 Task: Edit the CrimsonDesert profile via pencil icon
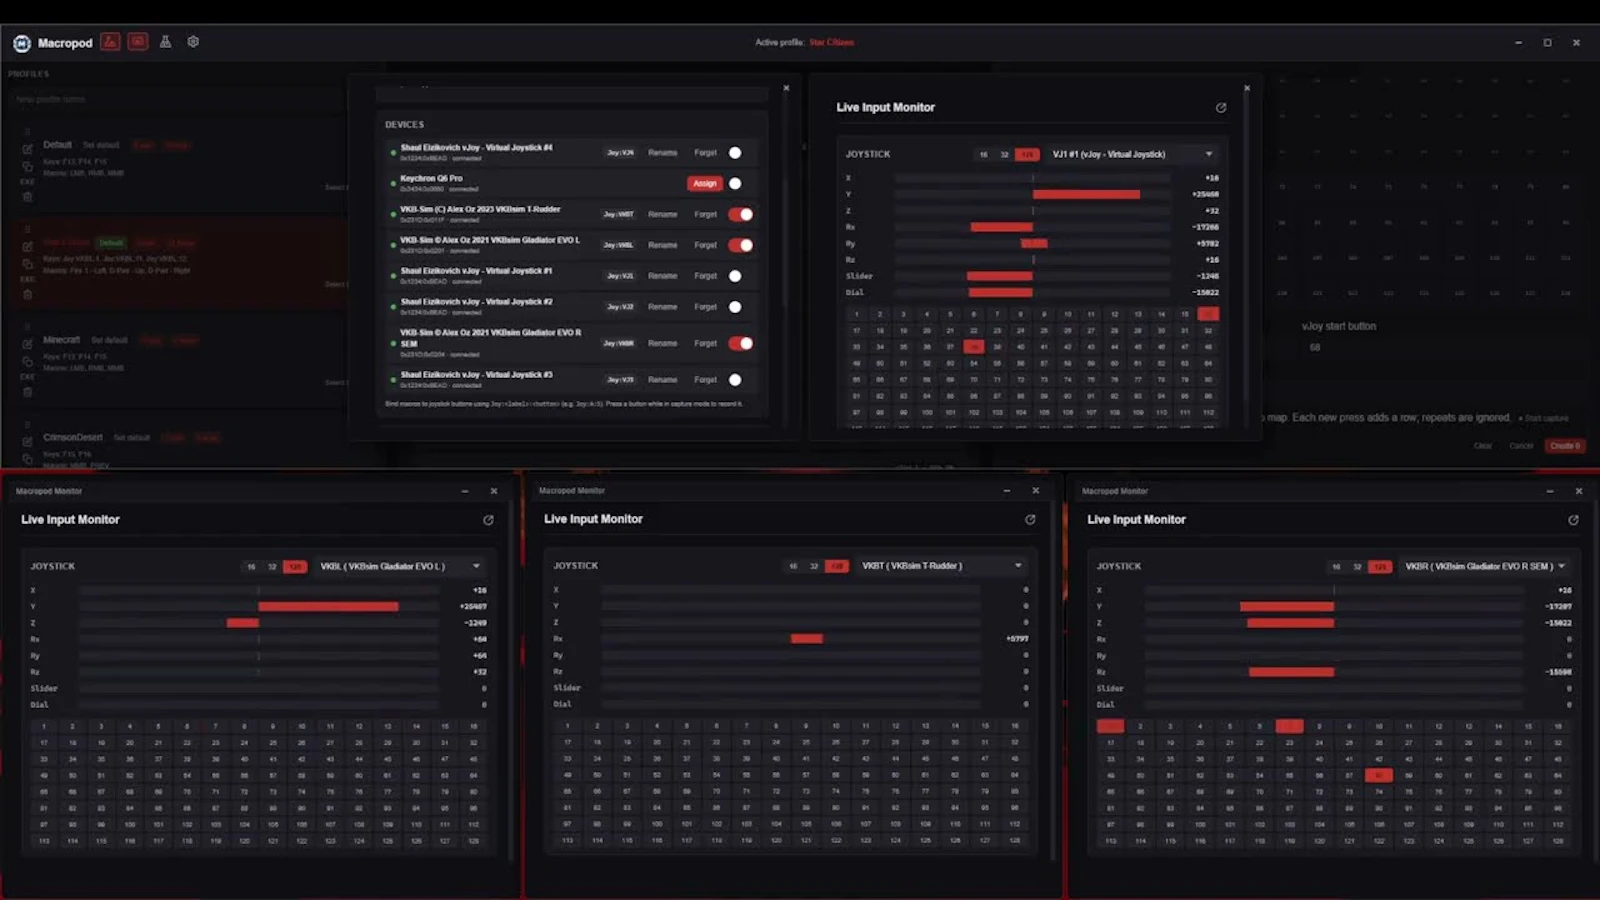tap(27, 442)
